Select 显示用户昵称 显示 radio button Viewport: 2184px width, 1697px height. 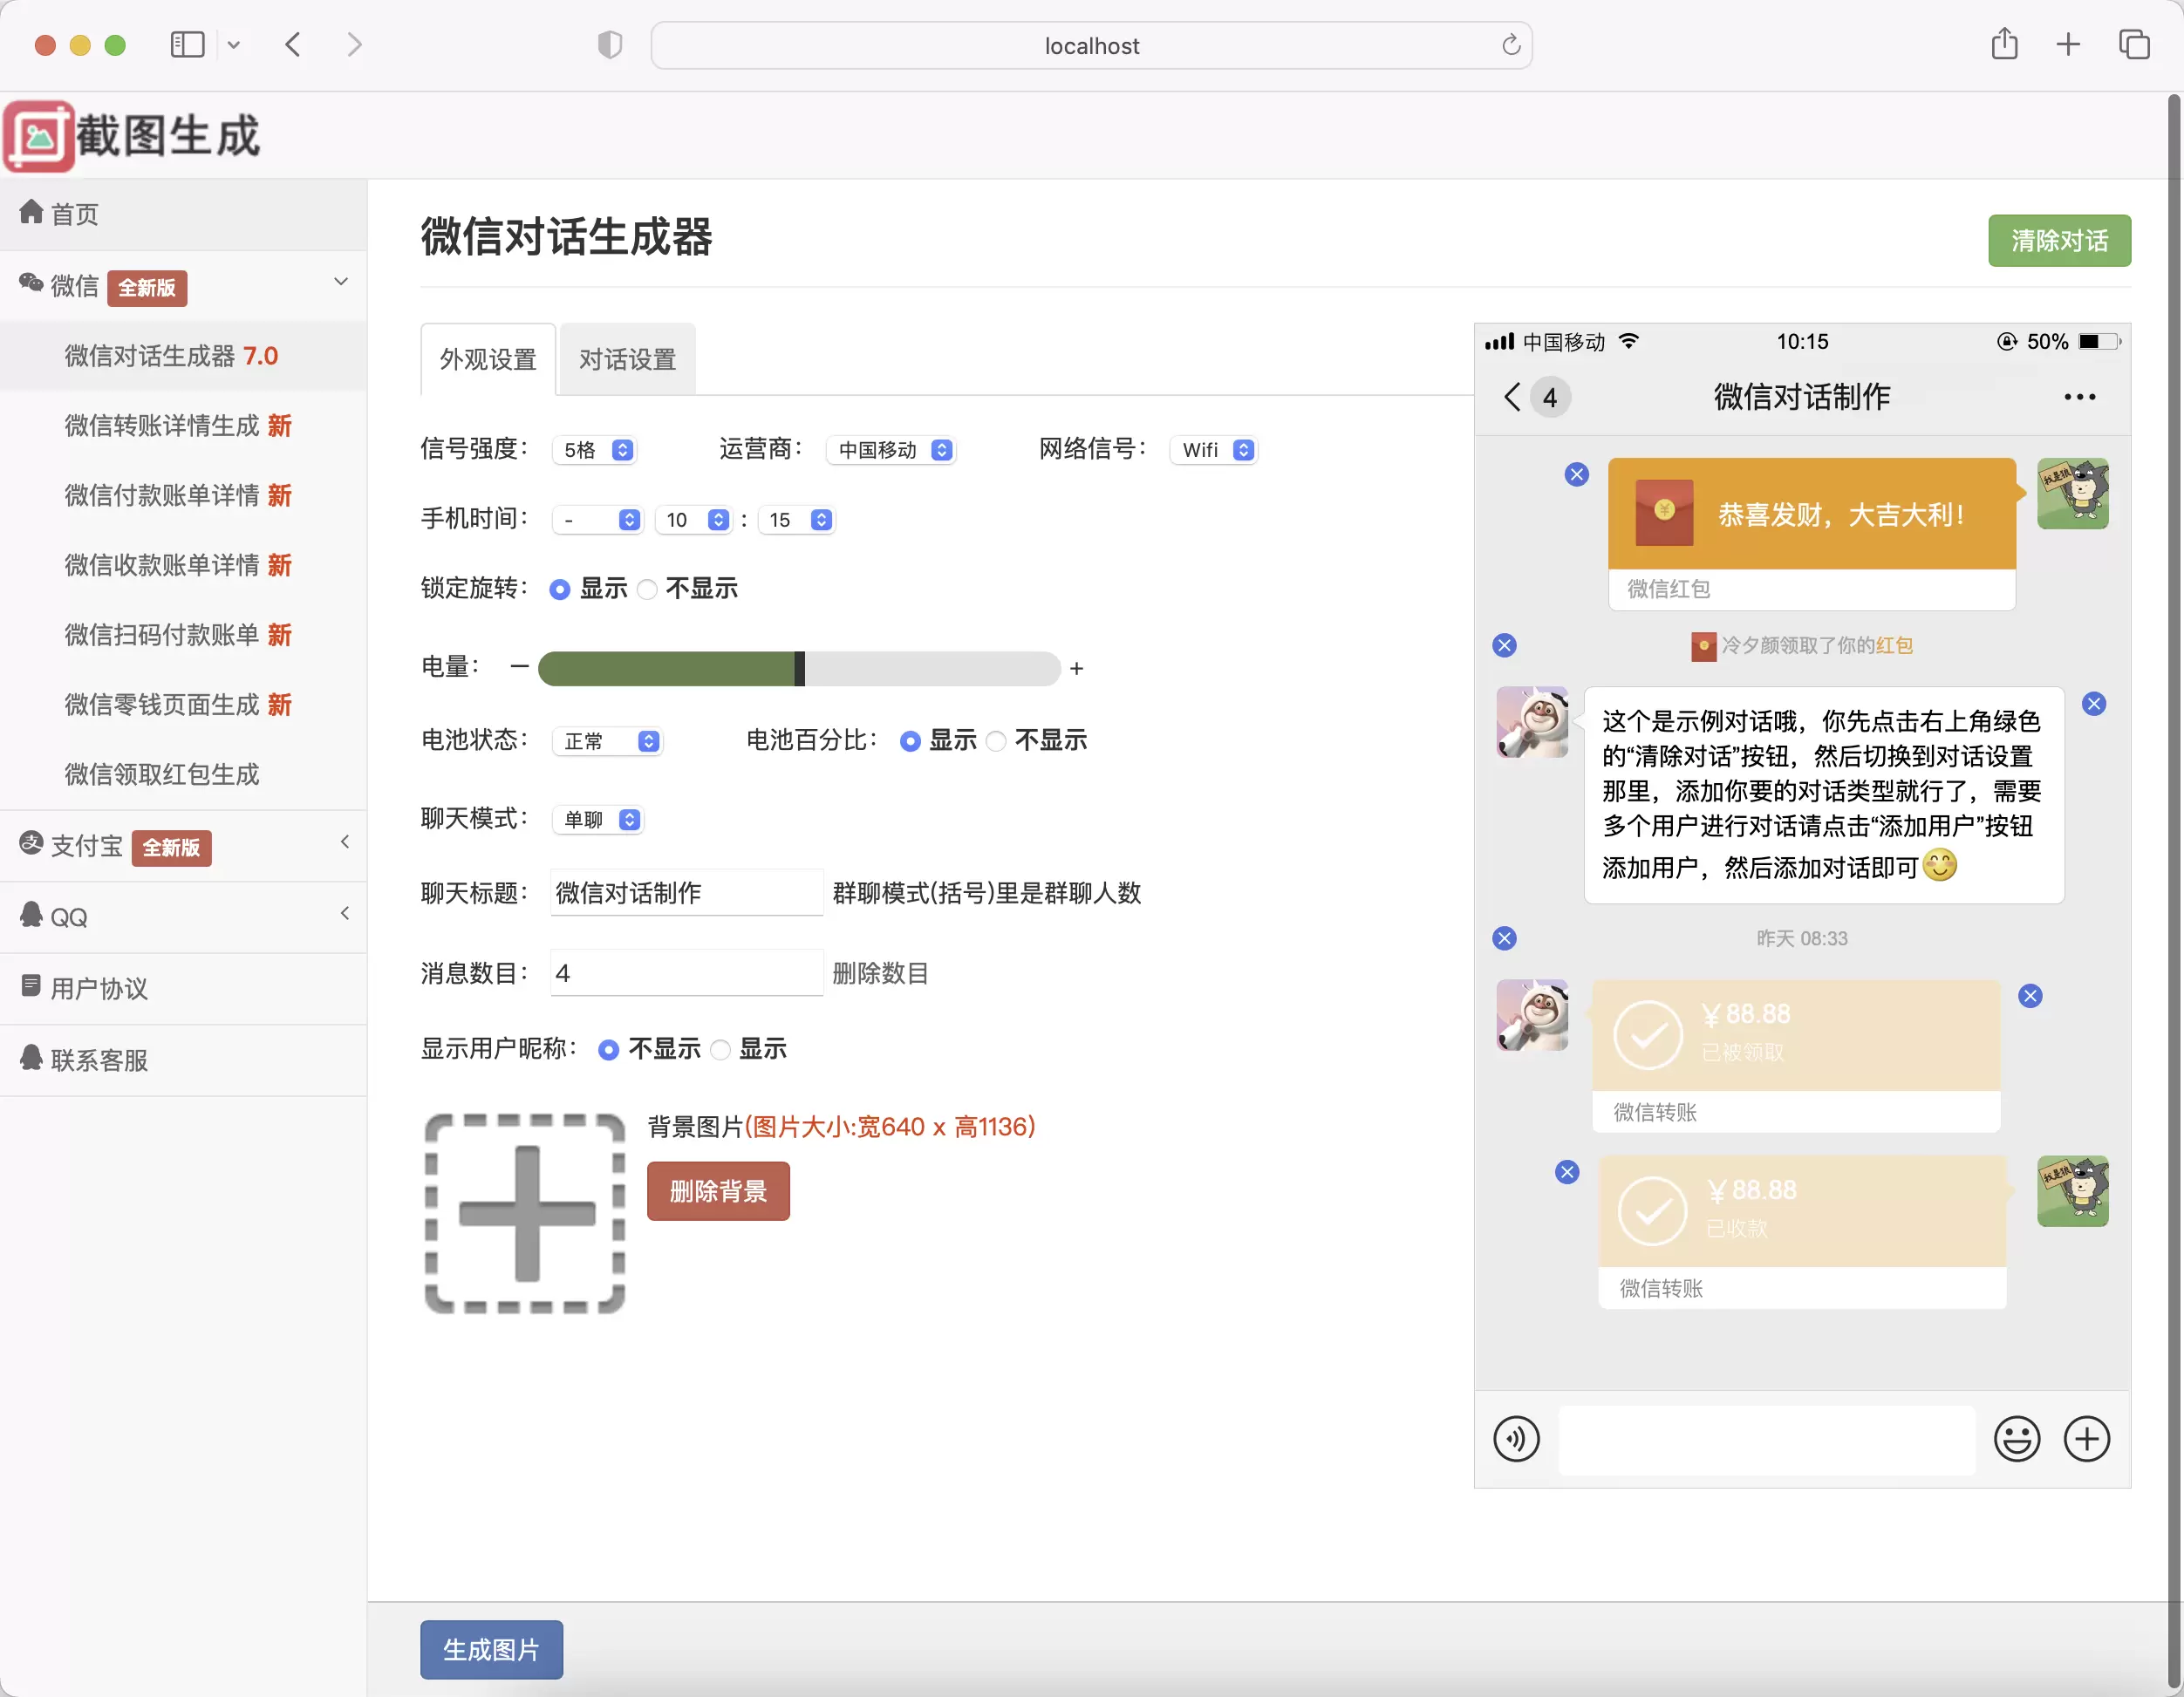tap(720, 1050)
